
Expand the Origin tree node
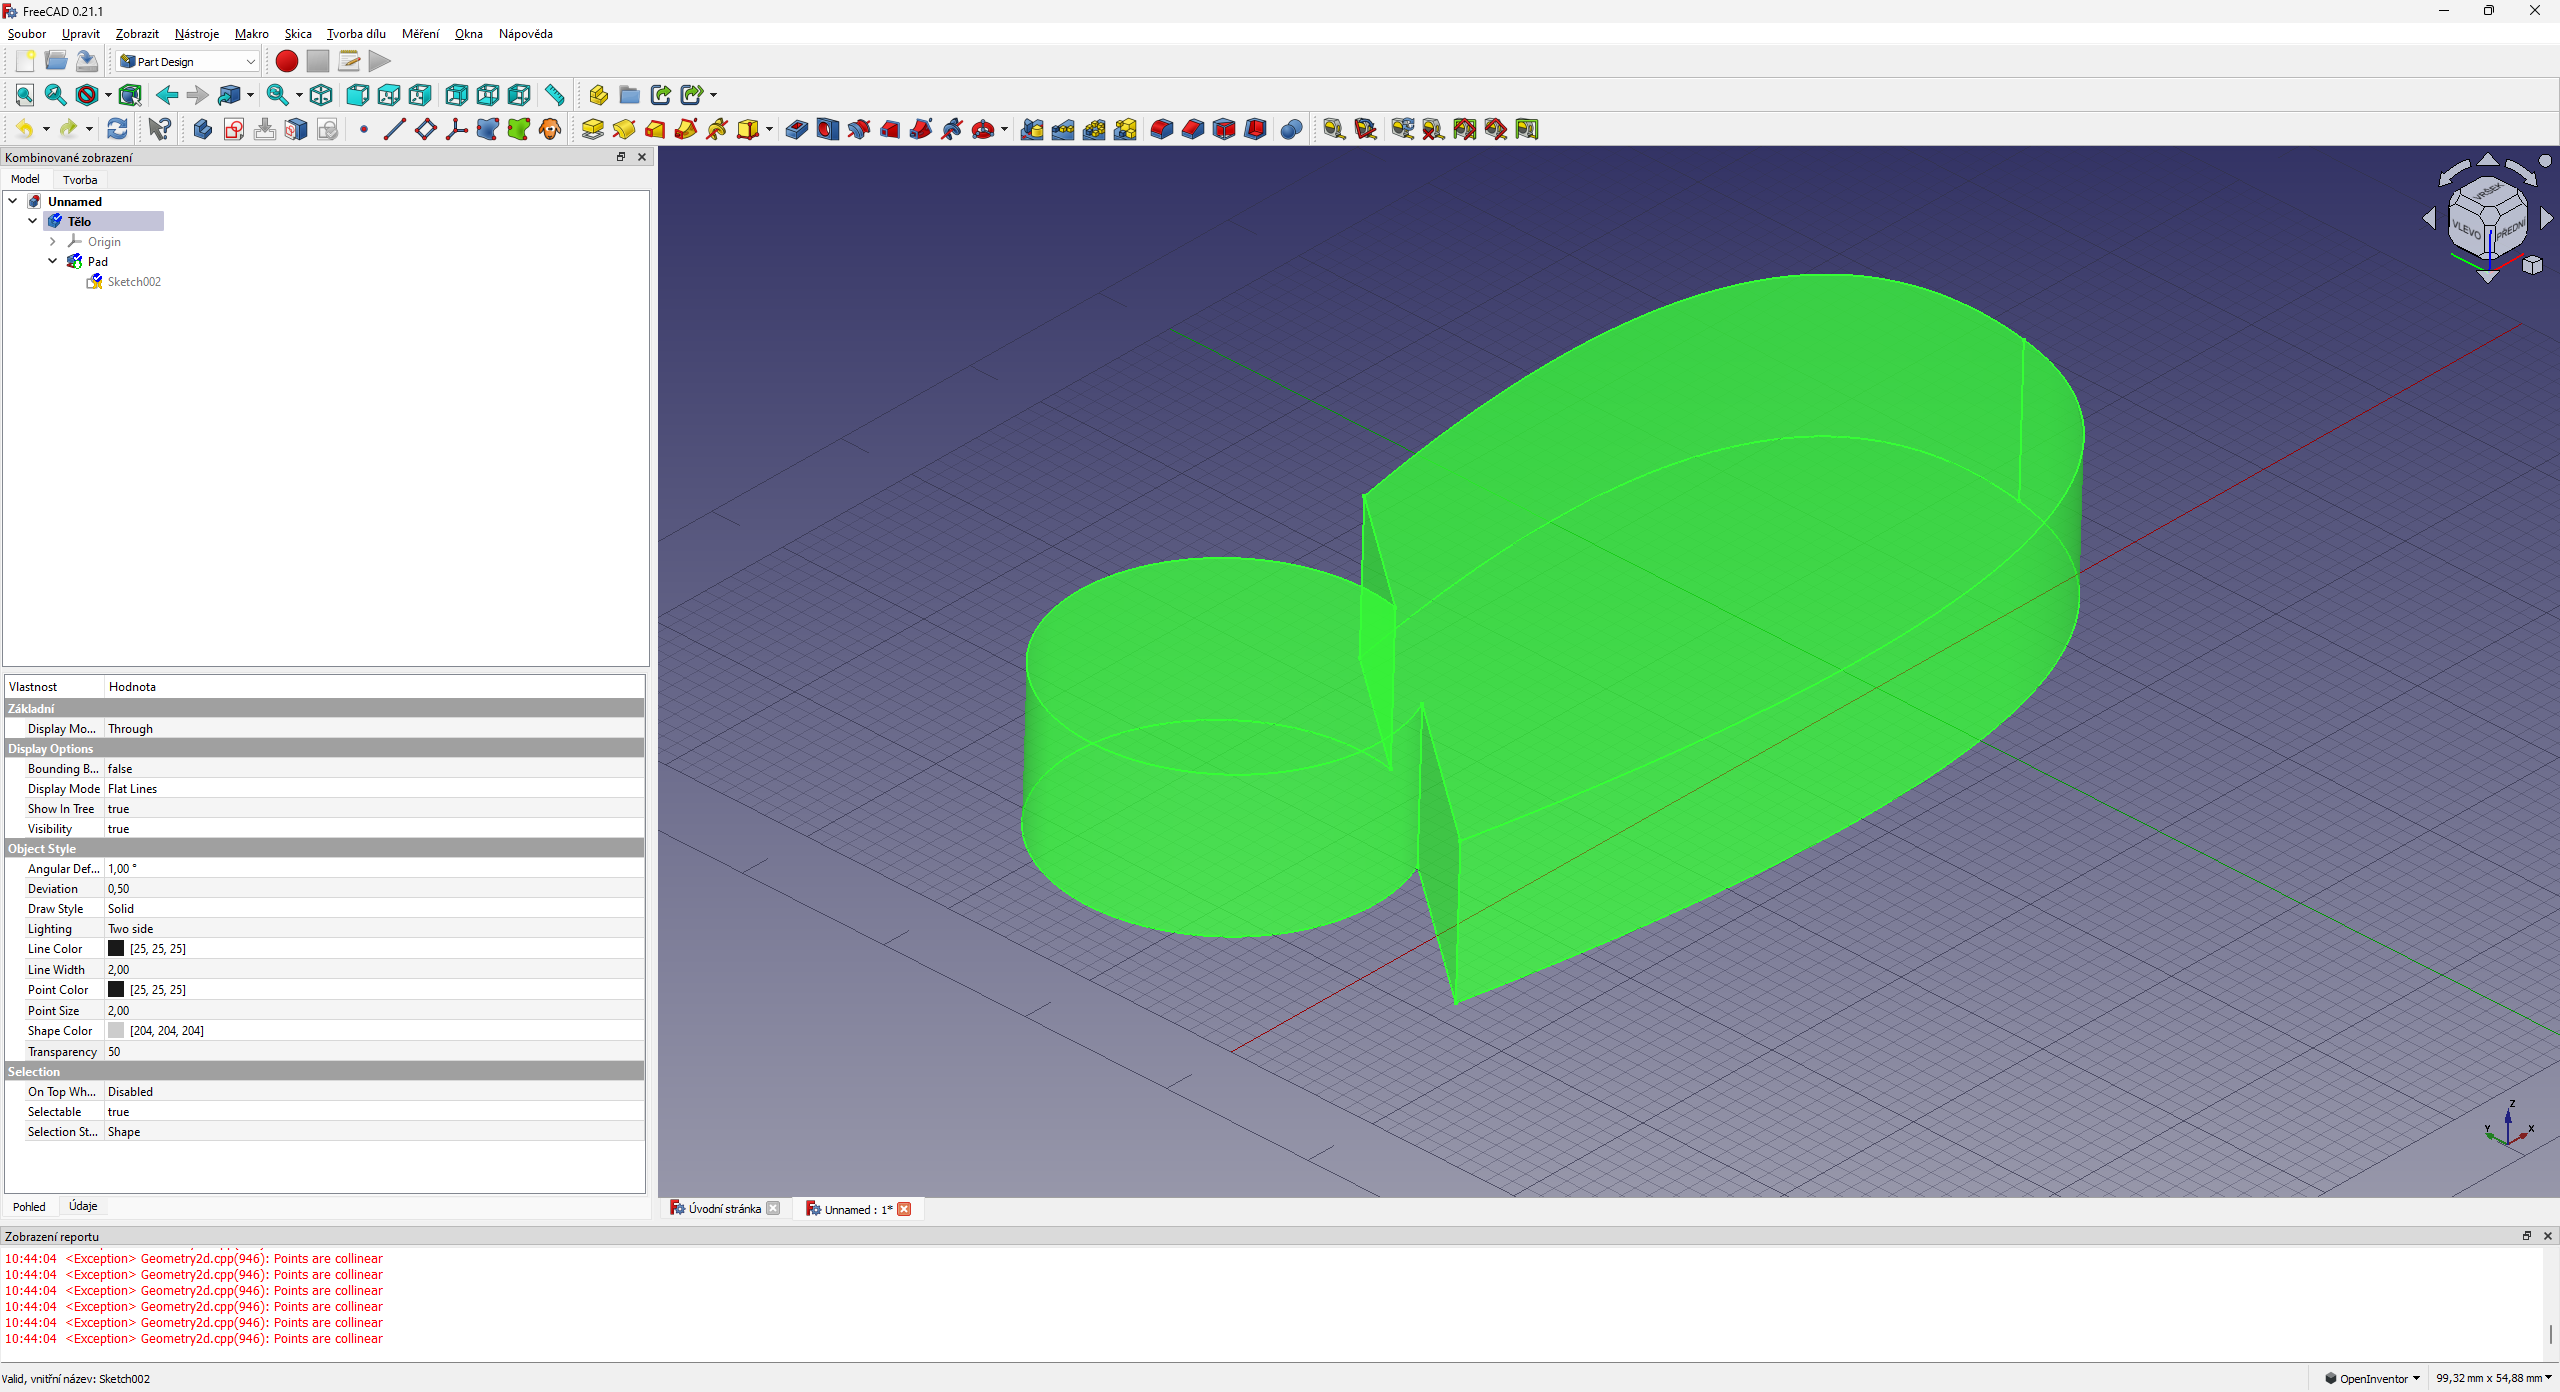click(53, 241)
